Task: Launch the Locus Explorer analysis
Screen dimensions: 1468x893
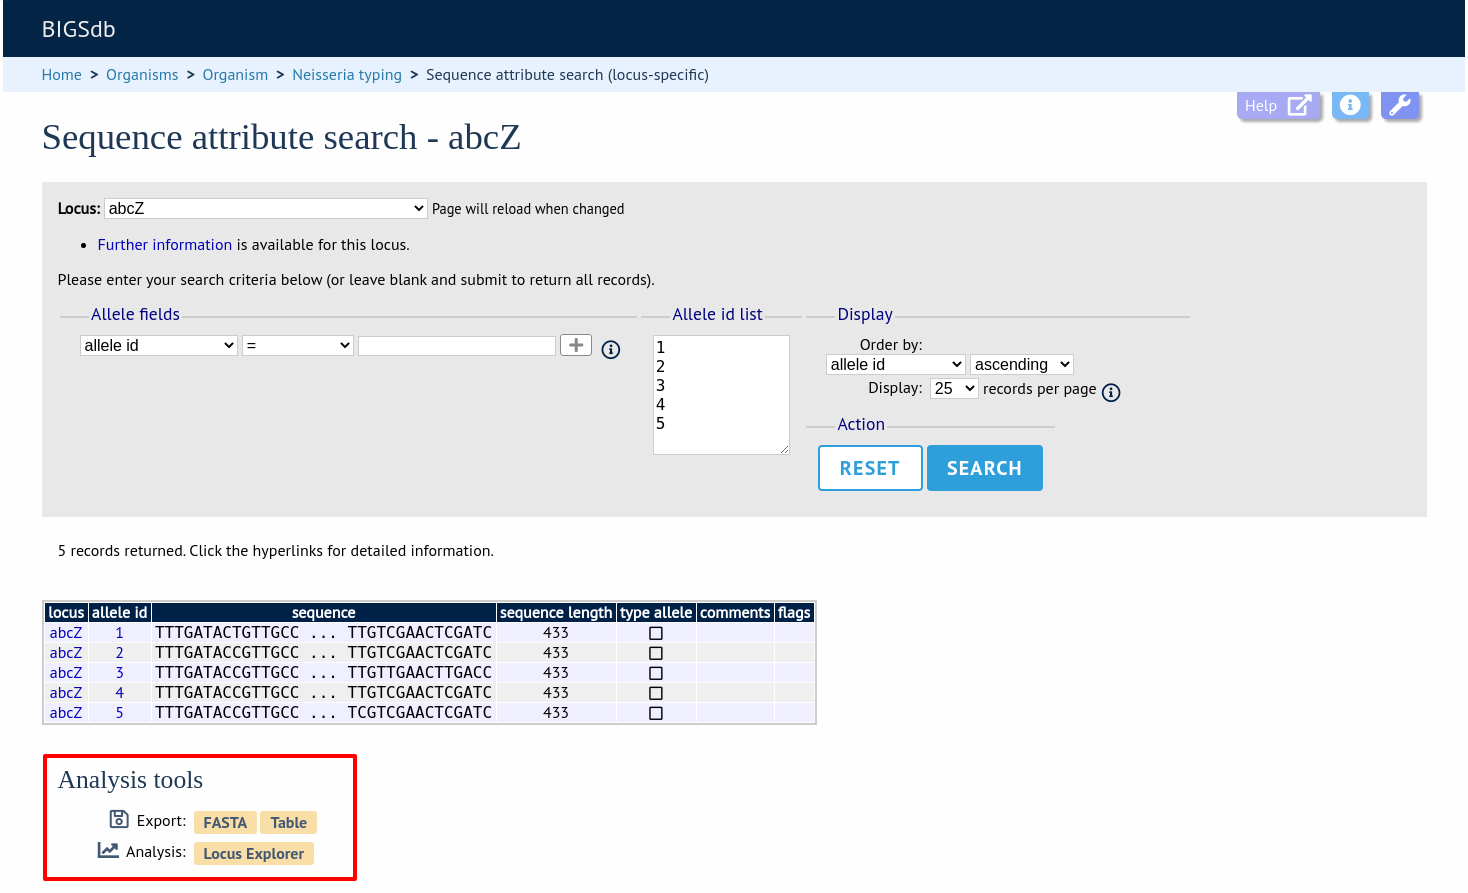Action: click(x=254, y=853)
